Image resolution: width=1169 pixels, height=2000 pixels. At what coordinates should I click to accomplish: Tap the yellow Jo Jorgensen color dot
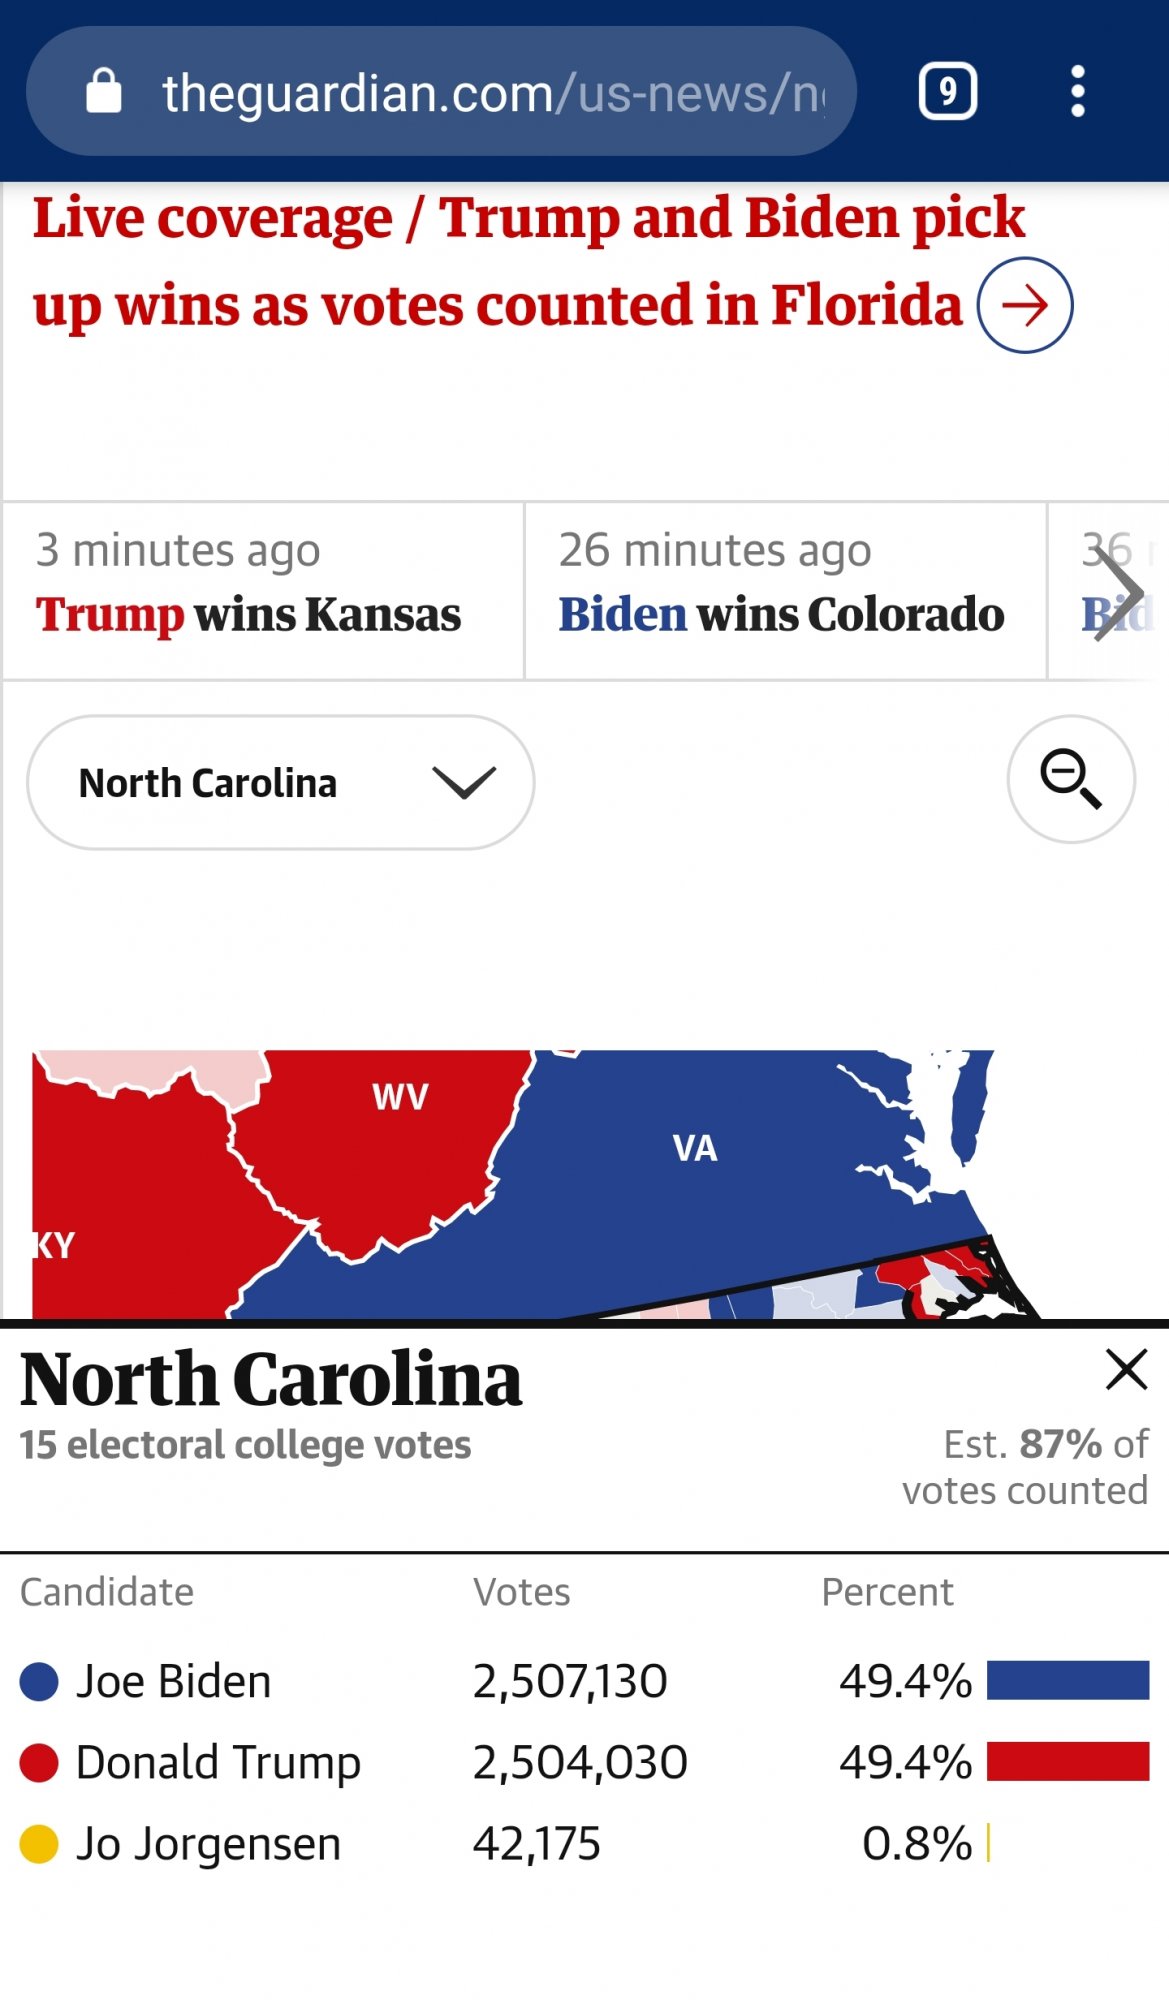[39, 1844]
